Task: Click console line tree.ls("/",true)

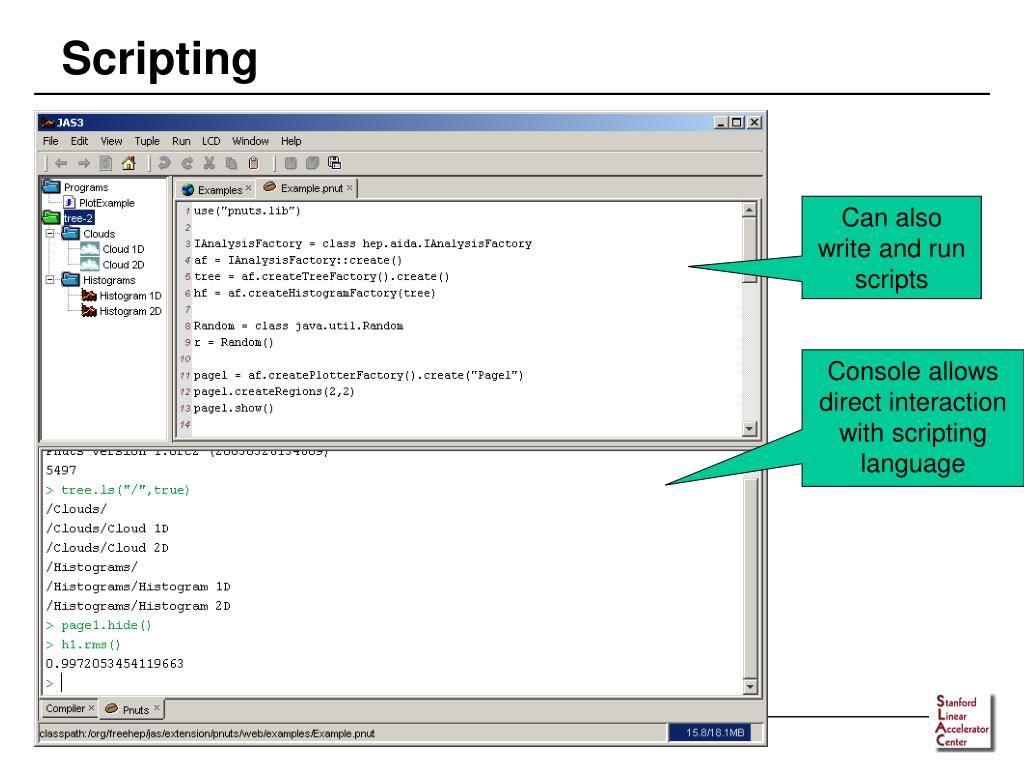Action: (x=118, y=490)
